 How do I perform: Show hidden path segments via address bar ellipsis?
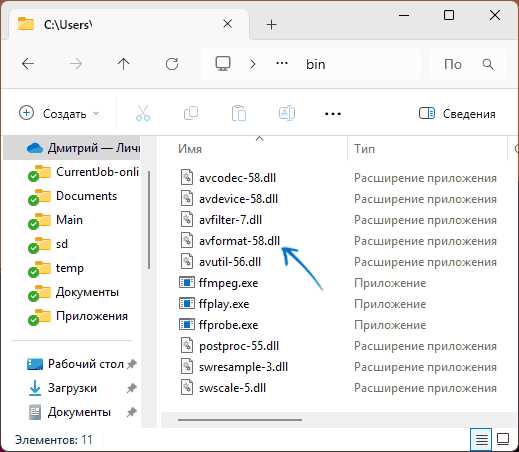[x=282, y=63]
